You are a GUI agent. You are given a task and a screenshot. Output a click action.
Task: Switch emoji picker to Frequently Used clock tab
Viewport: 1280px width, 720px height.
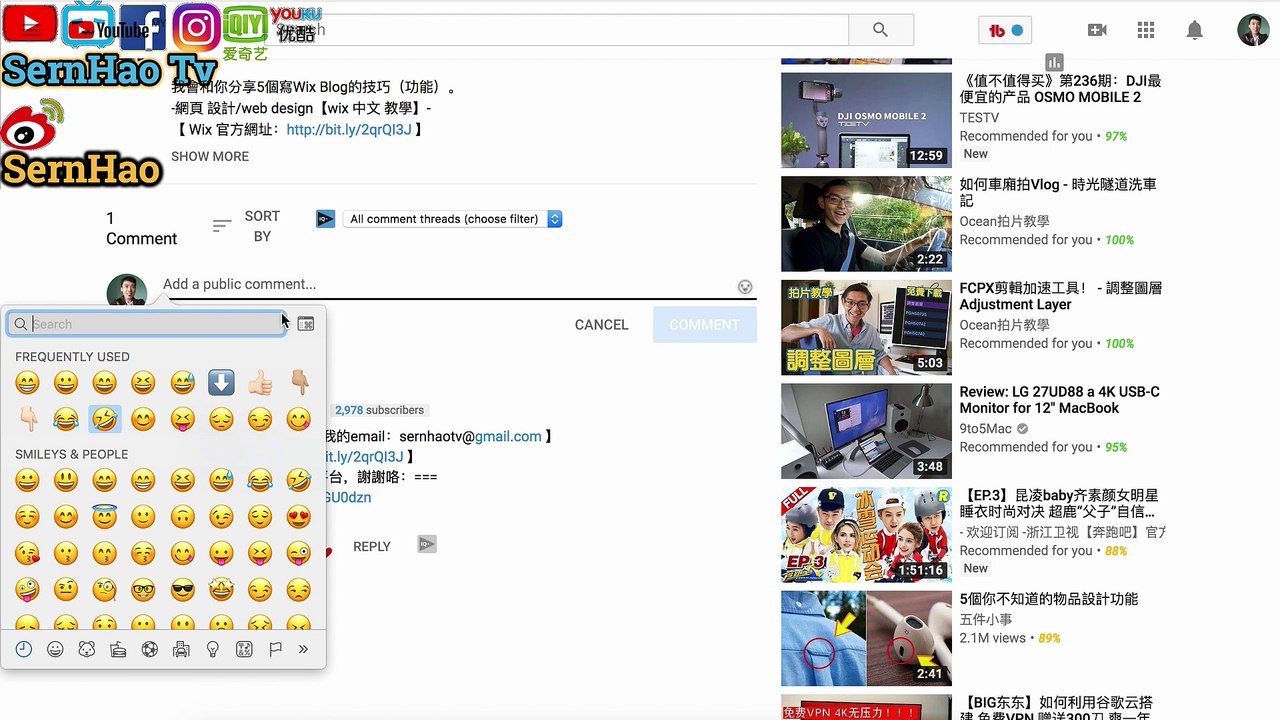24,649
